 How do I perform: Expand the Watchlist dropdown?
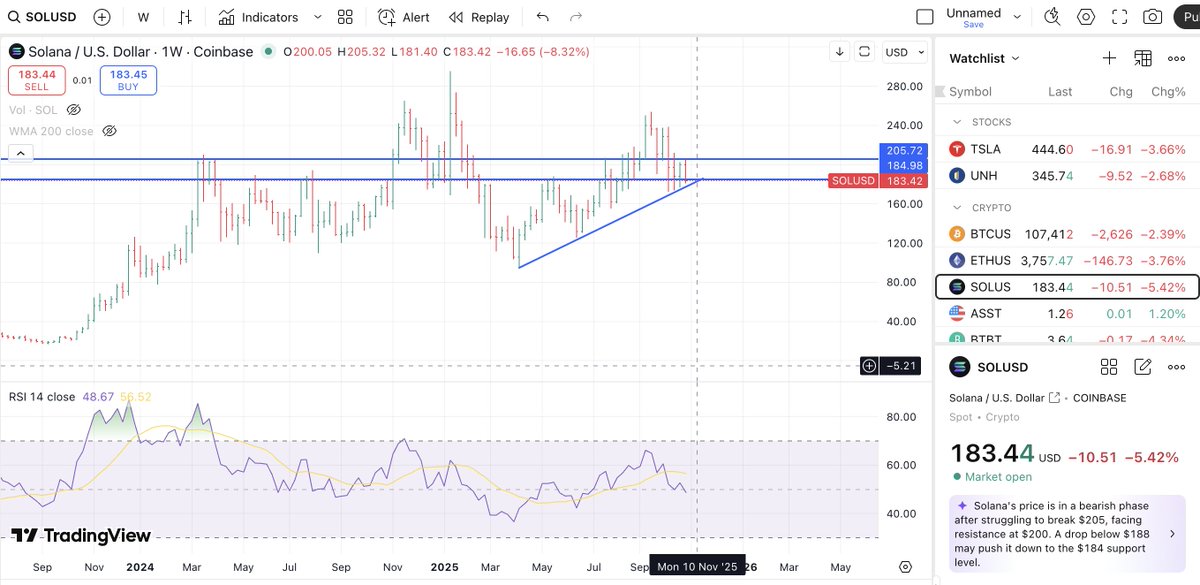[x=985, y=58]
